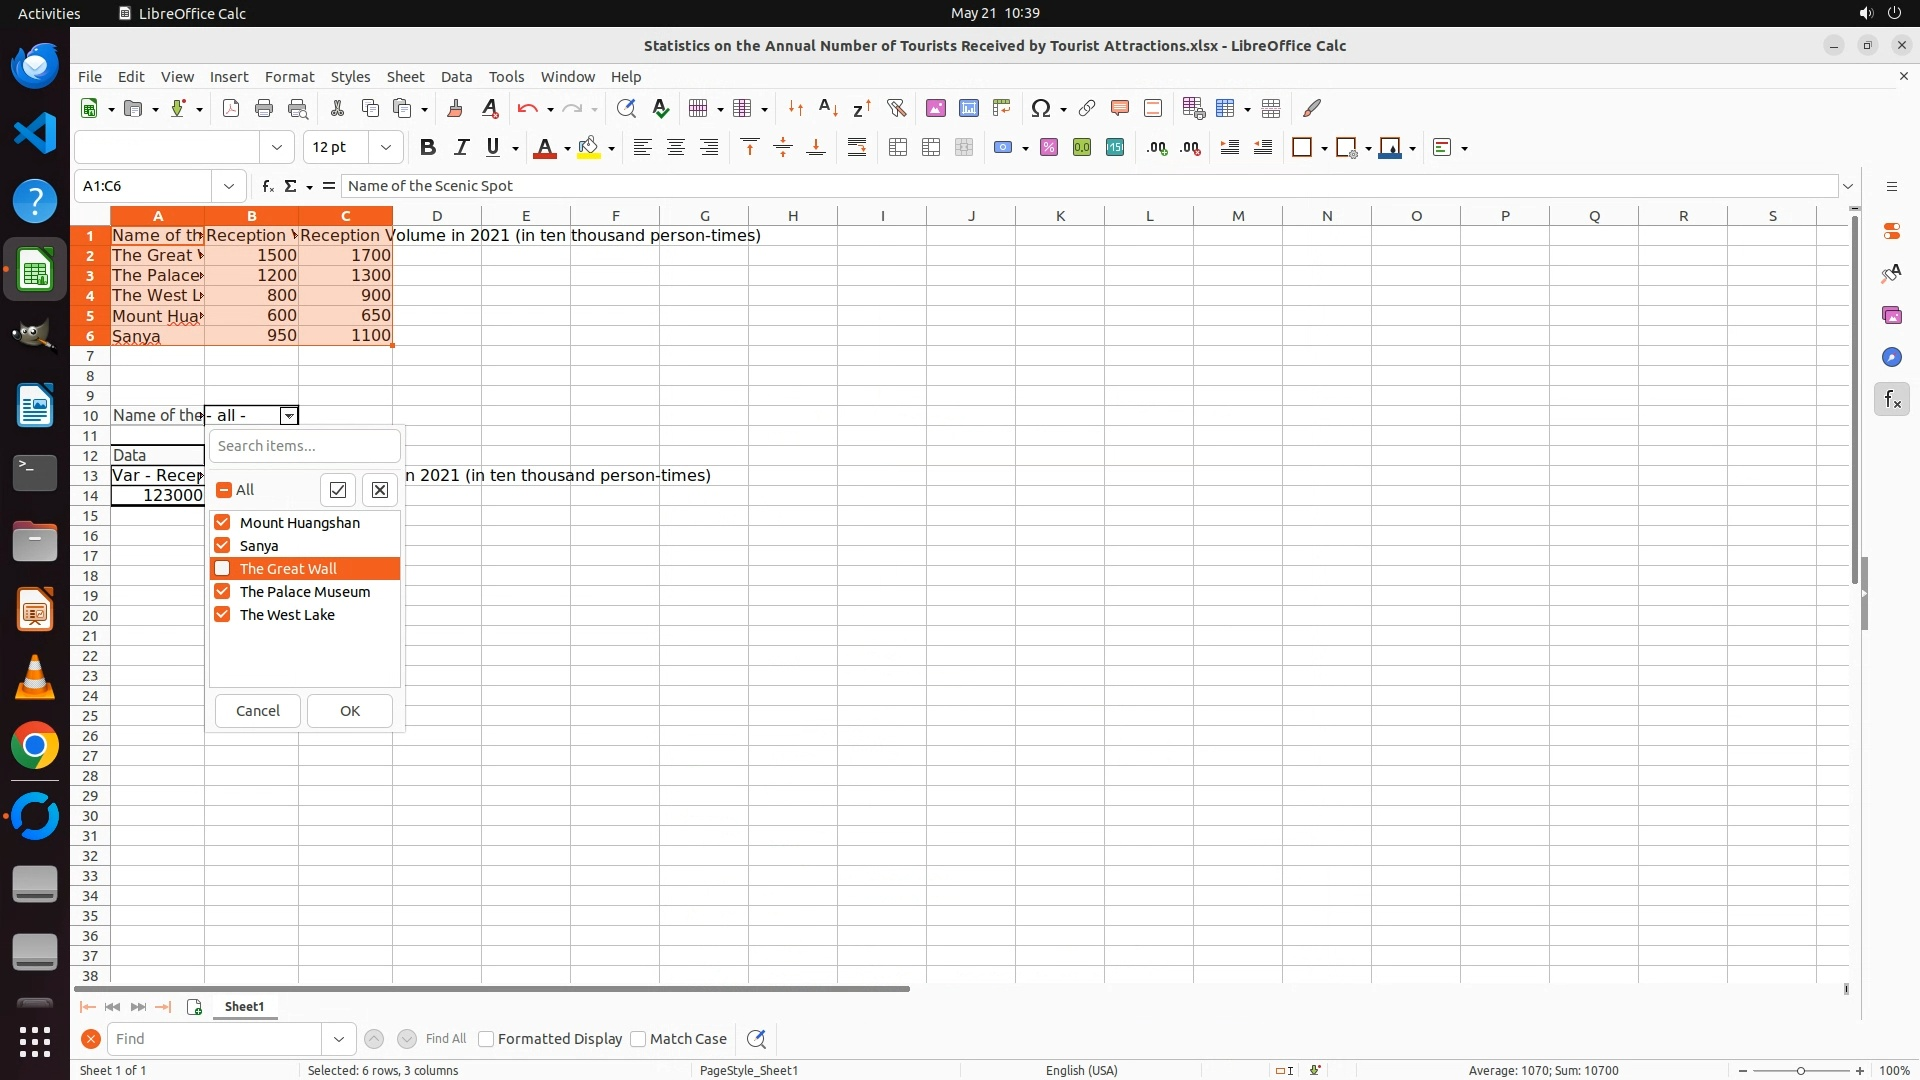The height and width of the screenshot is (1080, 1920).
Task: Expand the Name Box dropdown
Action: [229, 186]
